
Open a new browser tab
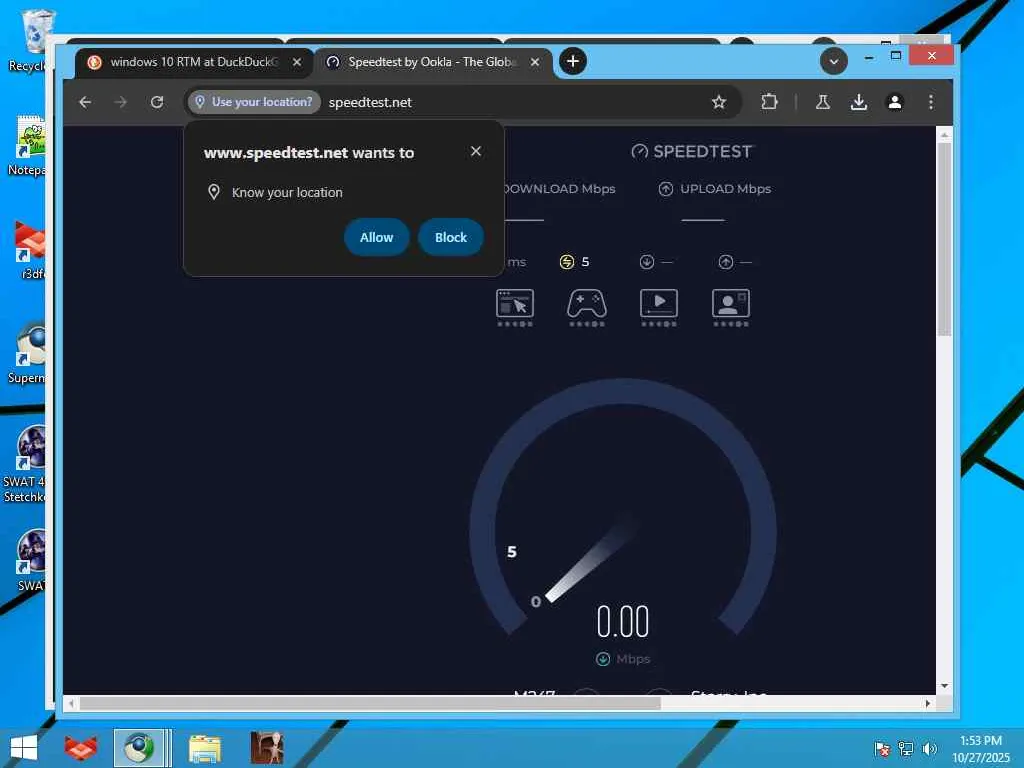pyautogui.click(x=573, y=61)
